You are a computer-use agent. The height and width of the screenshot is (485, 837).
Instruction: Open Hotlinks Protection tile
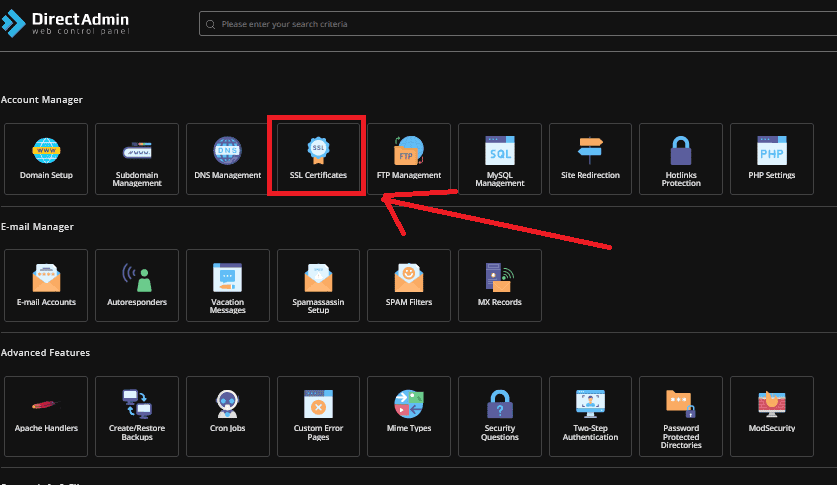681,159
